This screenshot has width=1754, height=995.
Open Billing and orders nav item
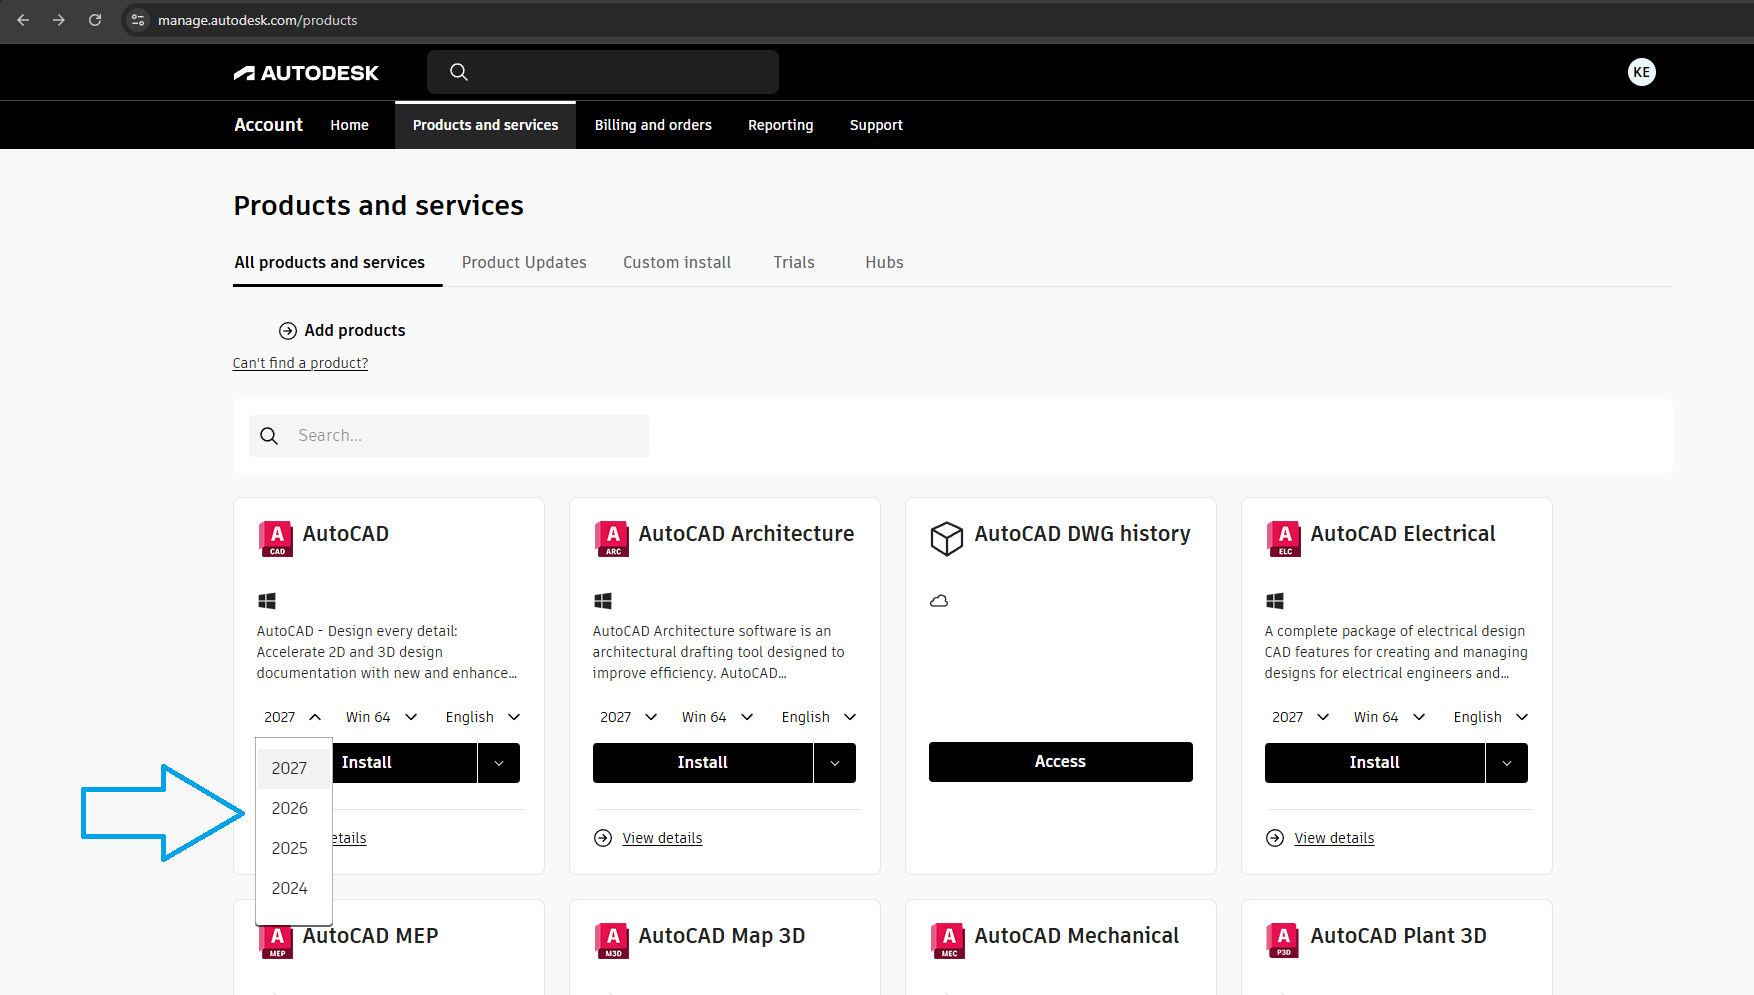(653, 125)
